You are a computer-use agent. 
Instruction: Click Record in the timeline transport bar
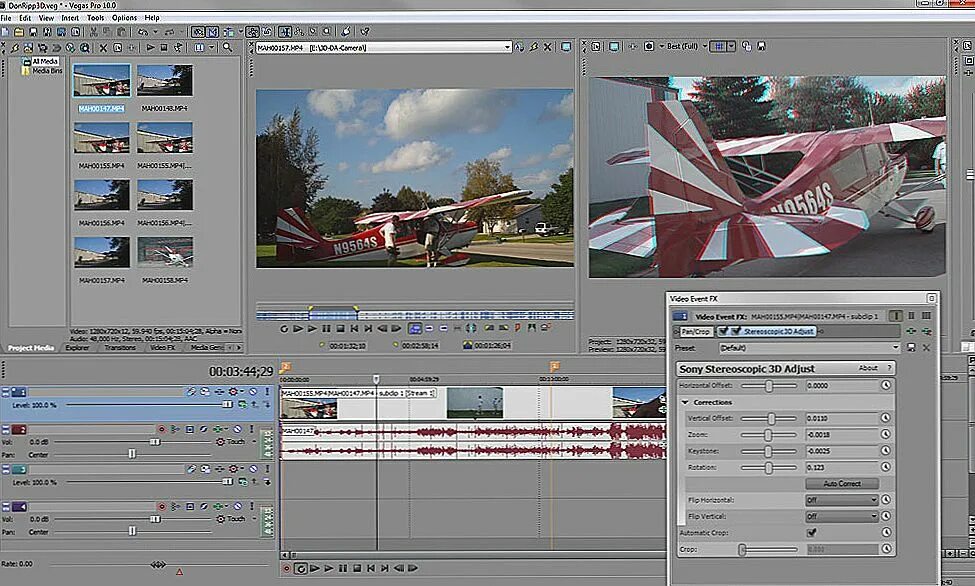click(x=287, y=568)
